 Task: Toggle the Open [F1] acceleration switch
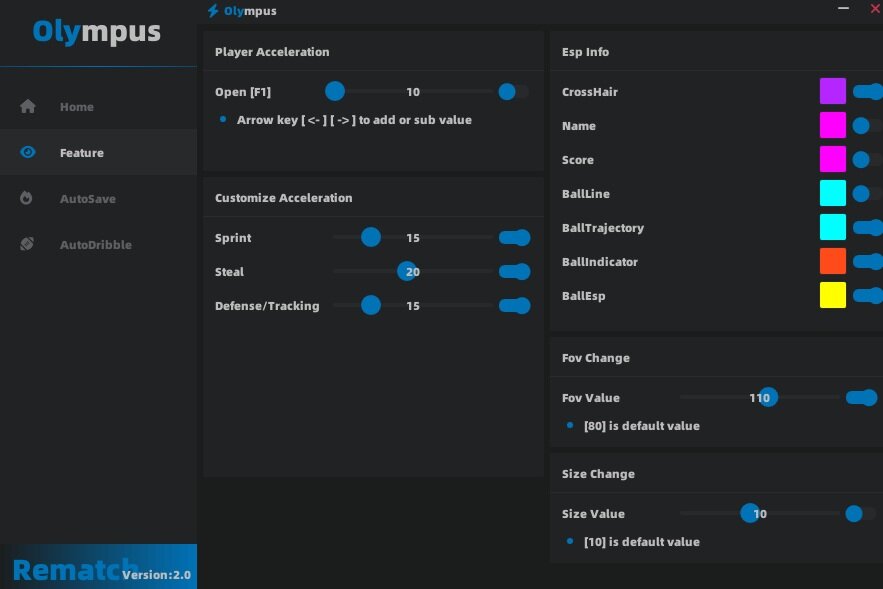[514, 92]
